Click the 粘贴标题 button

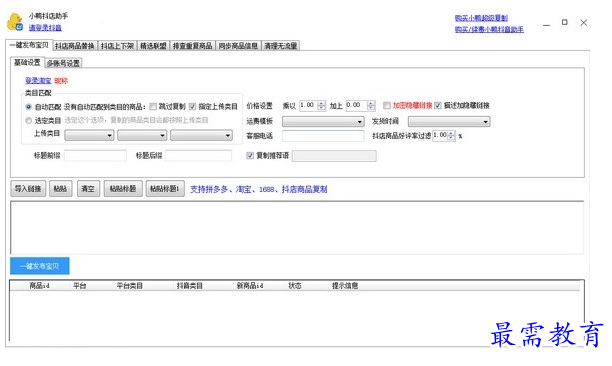click(x=123, y=189)
